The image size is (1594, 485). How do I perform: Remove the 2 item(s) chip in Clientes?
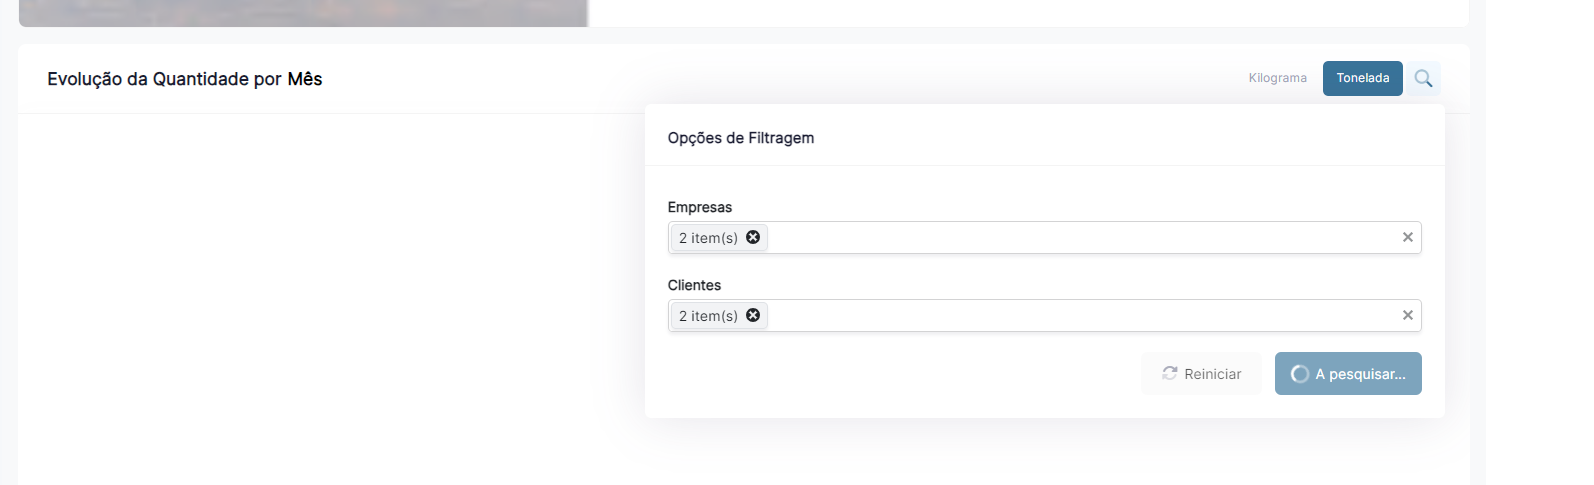[x=753, y=315]
